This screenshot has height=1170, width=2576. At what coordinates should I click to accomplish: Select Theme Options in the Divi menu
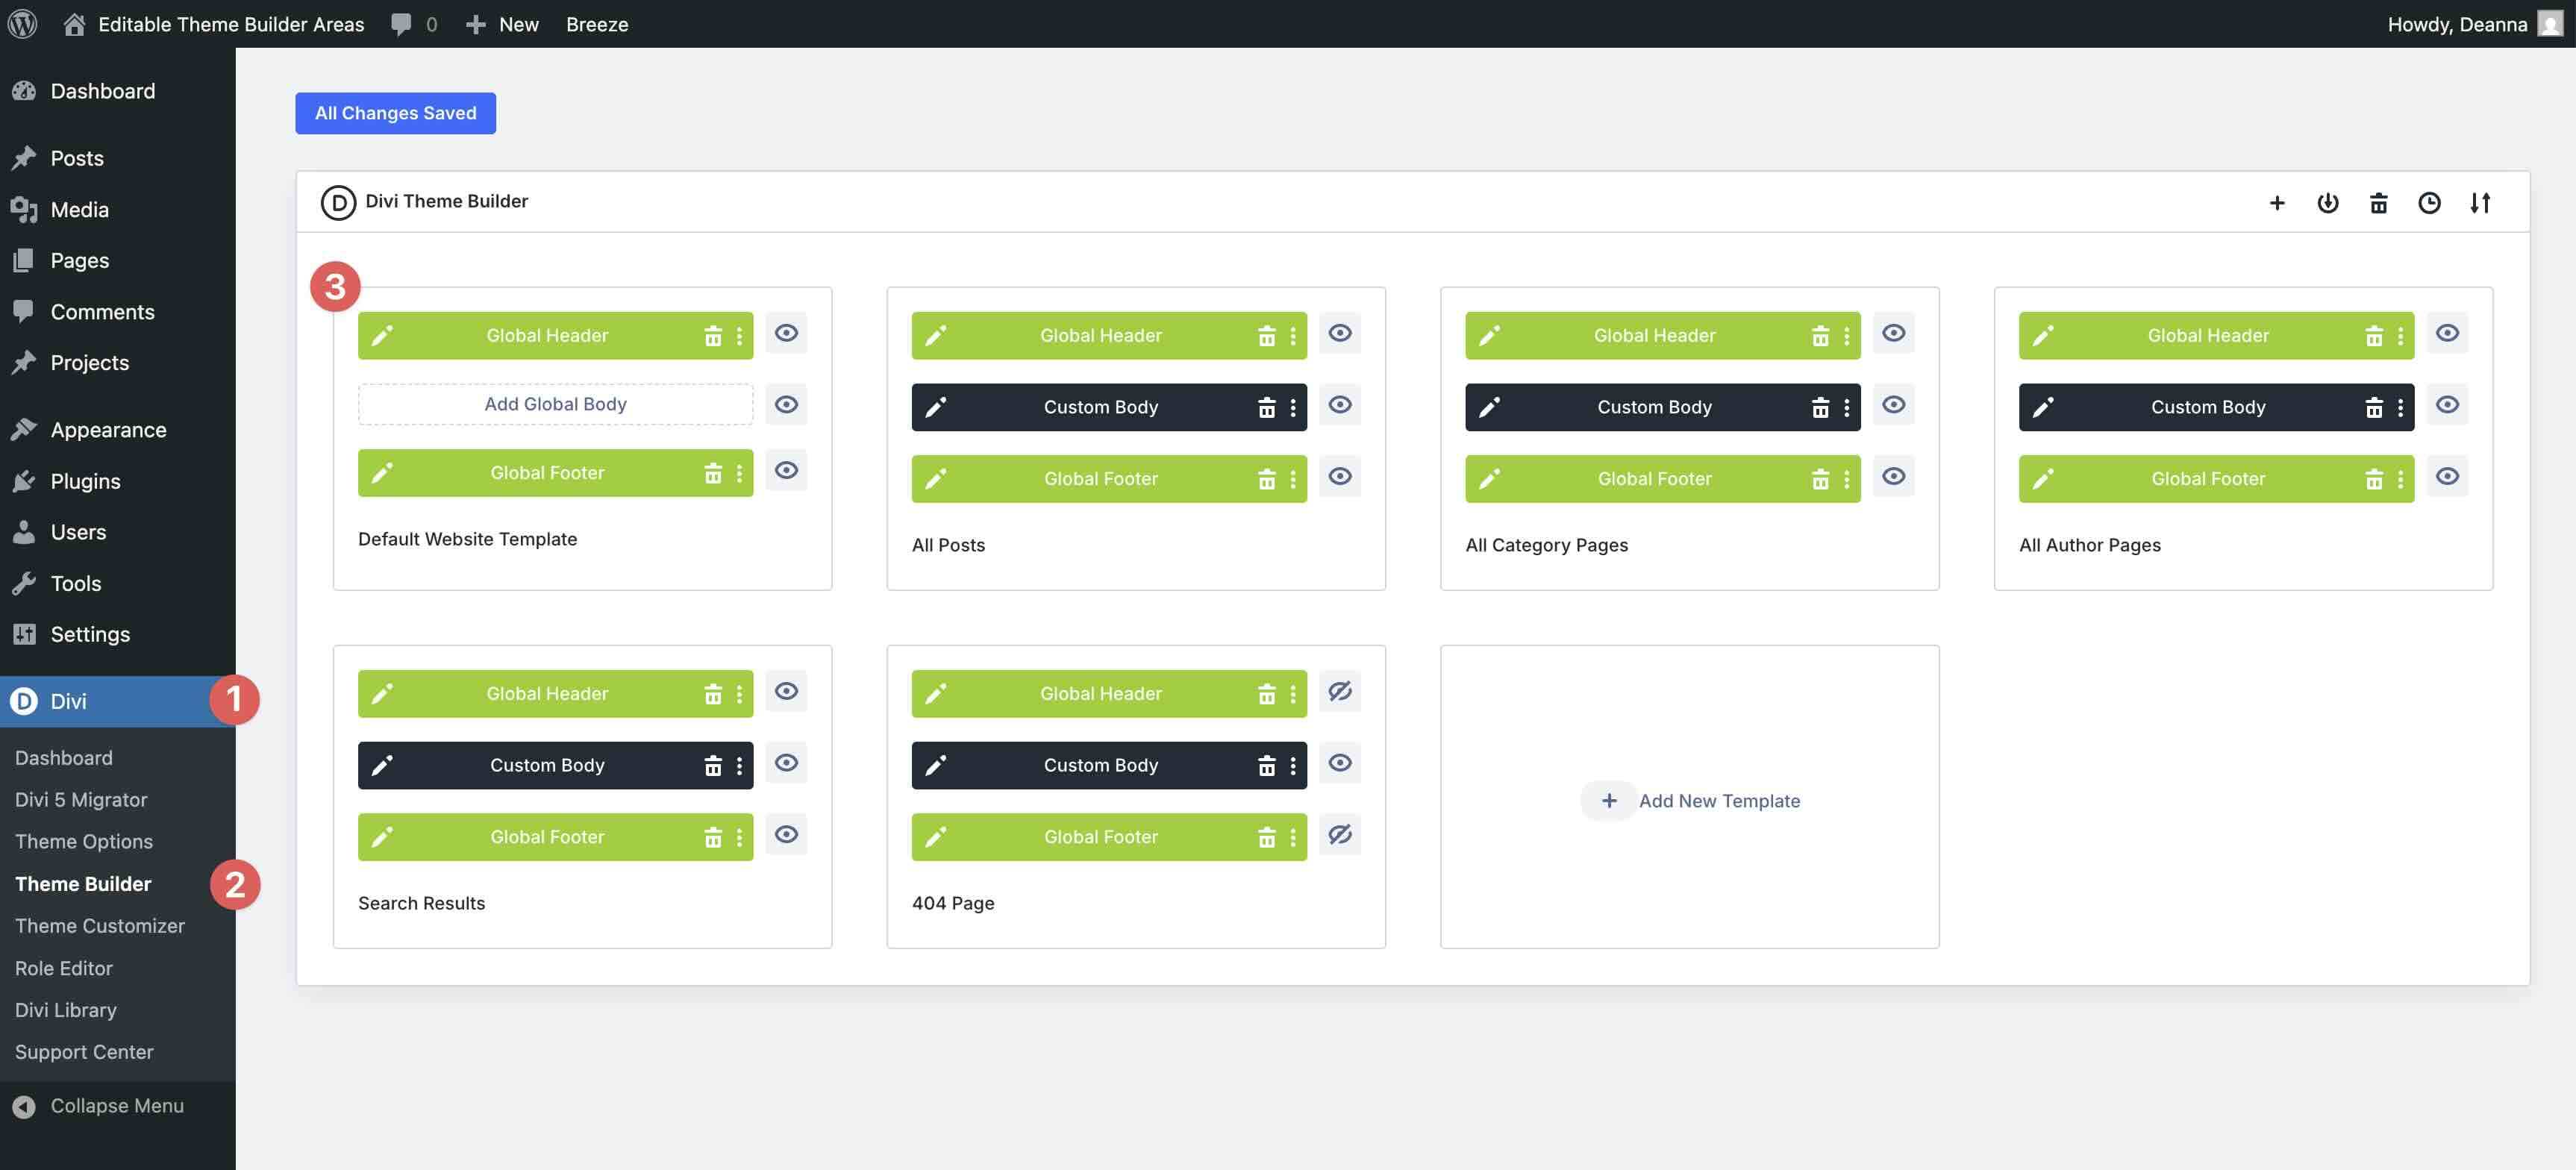(x=84, y=841)
